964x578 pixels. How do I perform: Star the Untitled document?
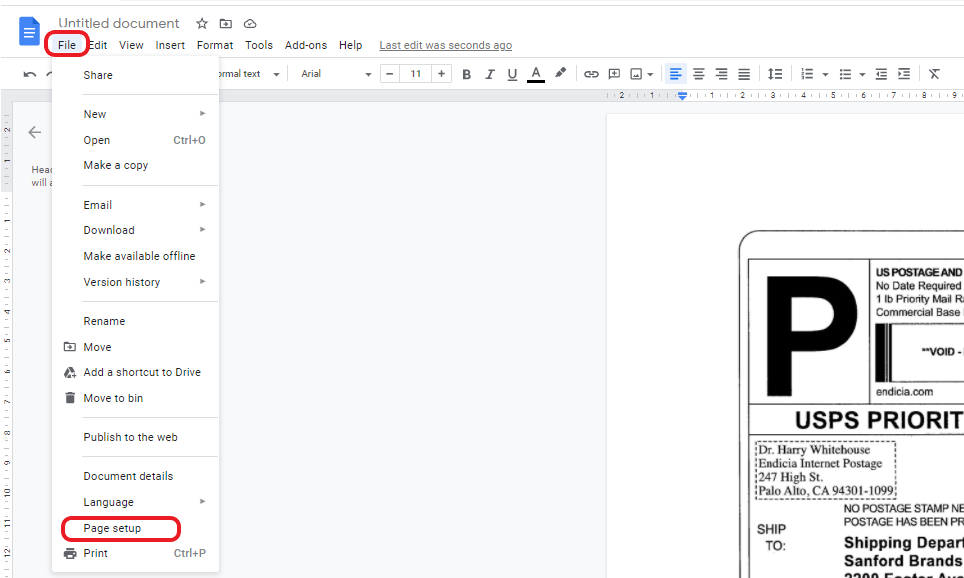[x=200, y=23]
